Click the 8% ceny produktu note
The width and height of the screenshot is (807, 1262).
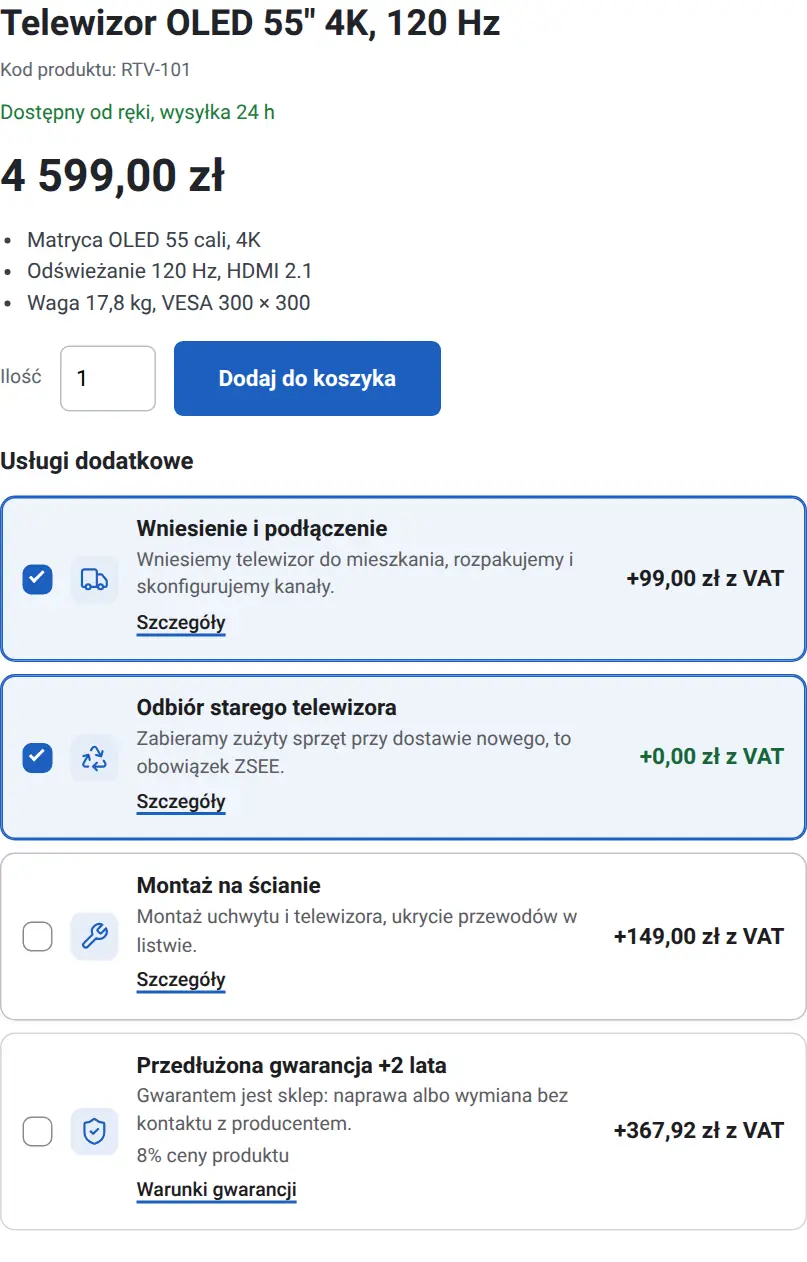[x=213, y=1156]
